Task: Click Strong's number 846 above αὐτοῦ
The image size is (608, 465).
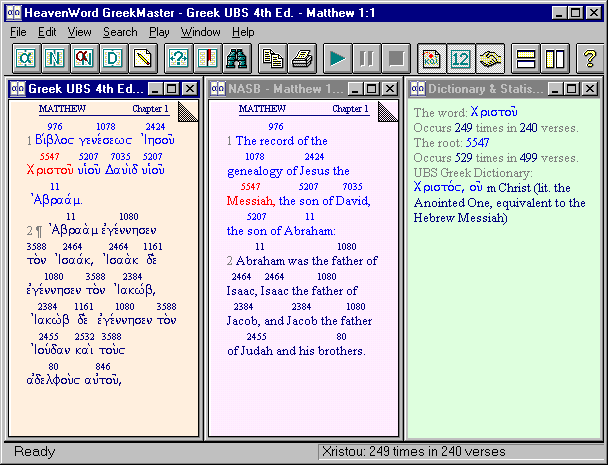Action: coord(103,366)
